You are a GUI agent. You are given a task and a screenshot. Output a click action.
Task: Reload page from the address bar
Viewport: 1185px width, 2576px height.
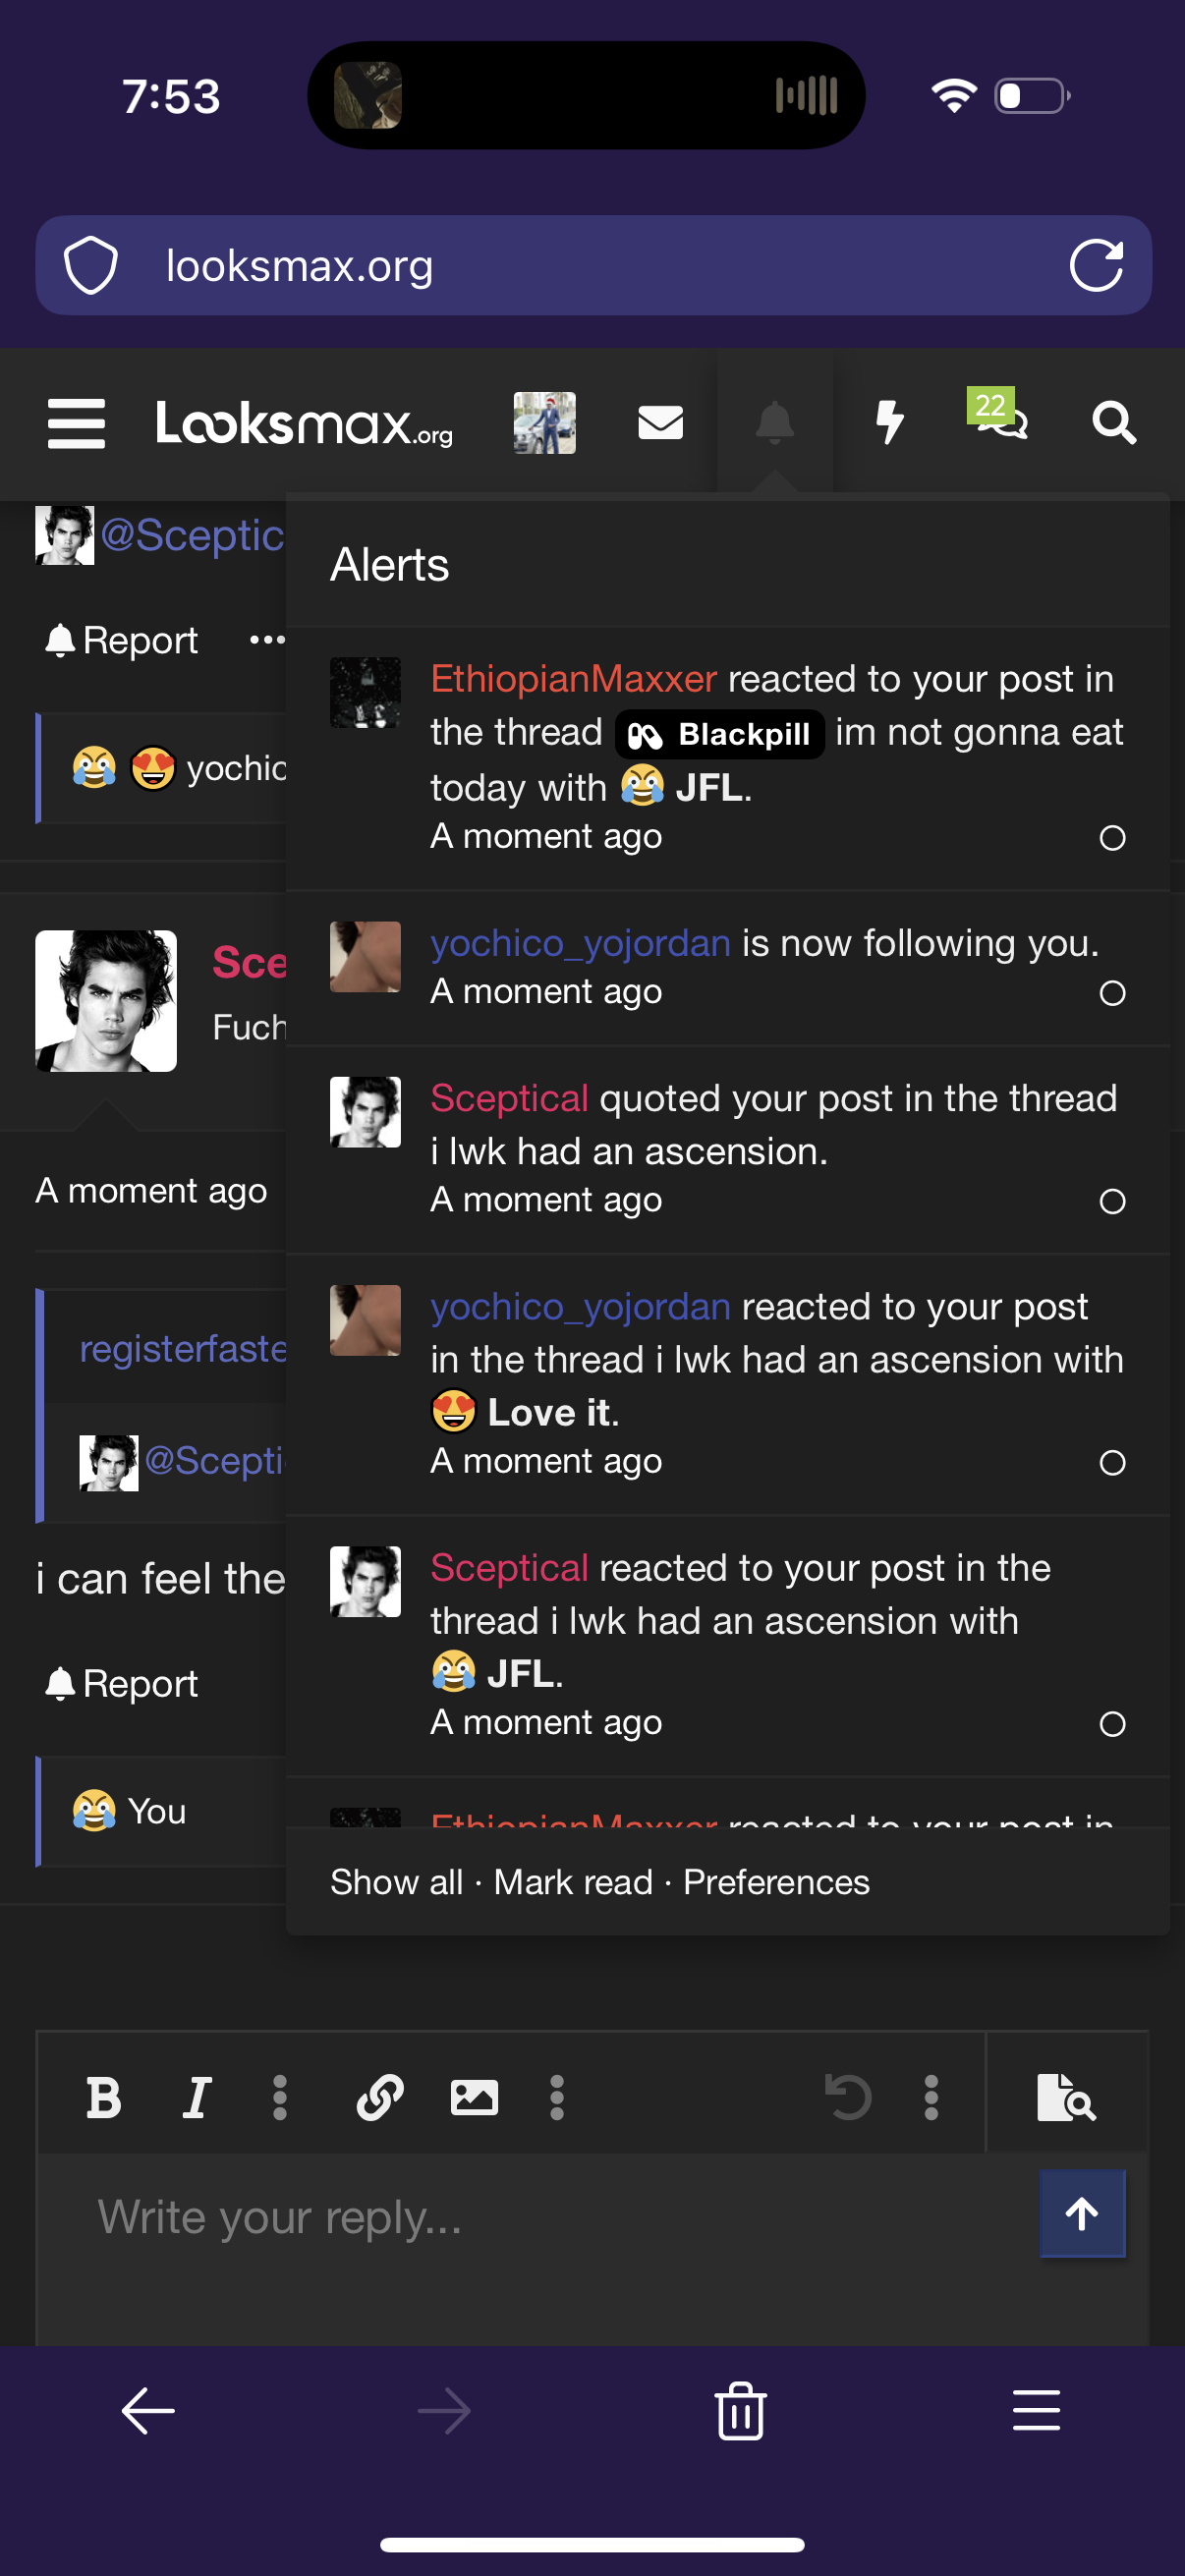pos(1096,266)
